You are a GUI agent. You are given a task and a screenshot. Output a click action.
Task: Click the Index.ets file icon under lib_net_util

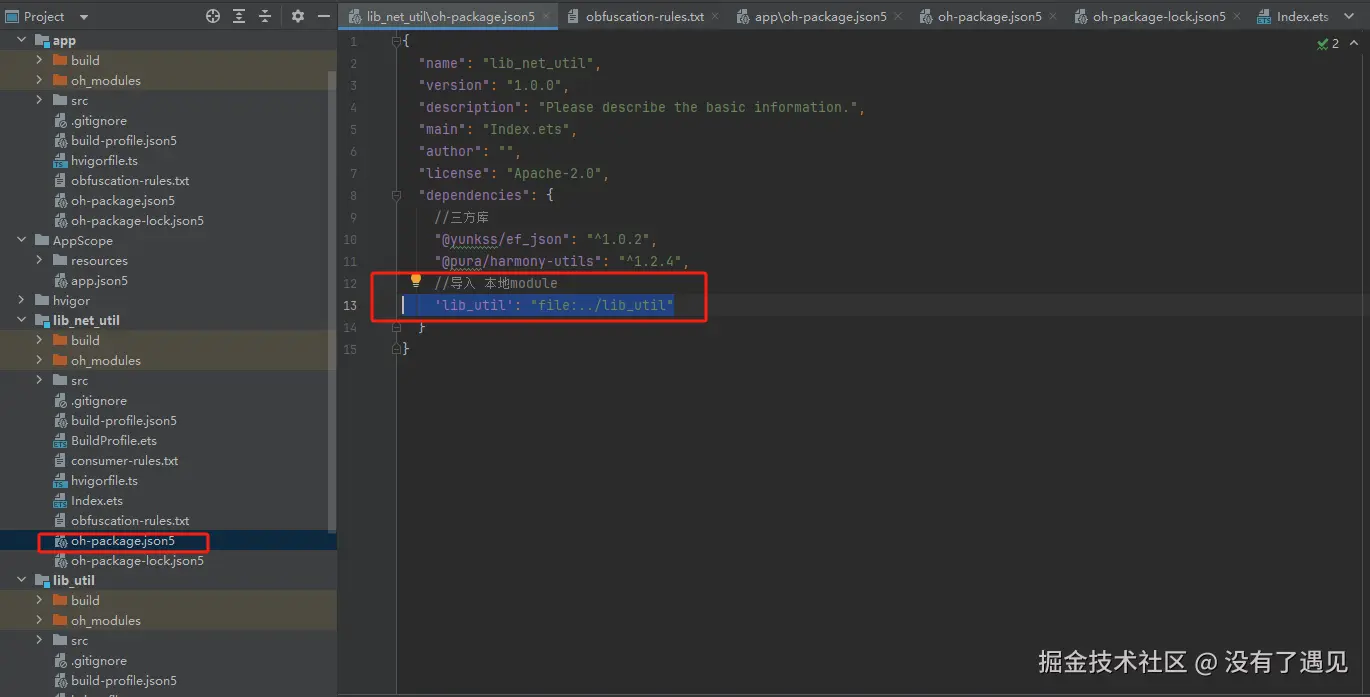click(60, 500)
